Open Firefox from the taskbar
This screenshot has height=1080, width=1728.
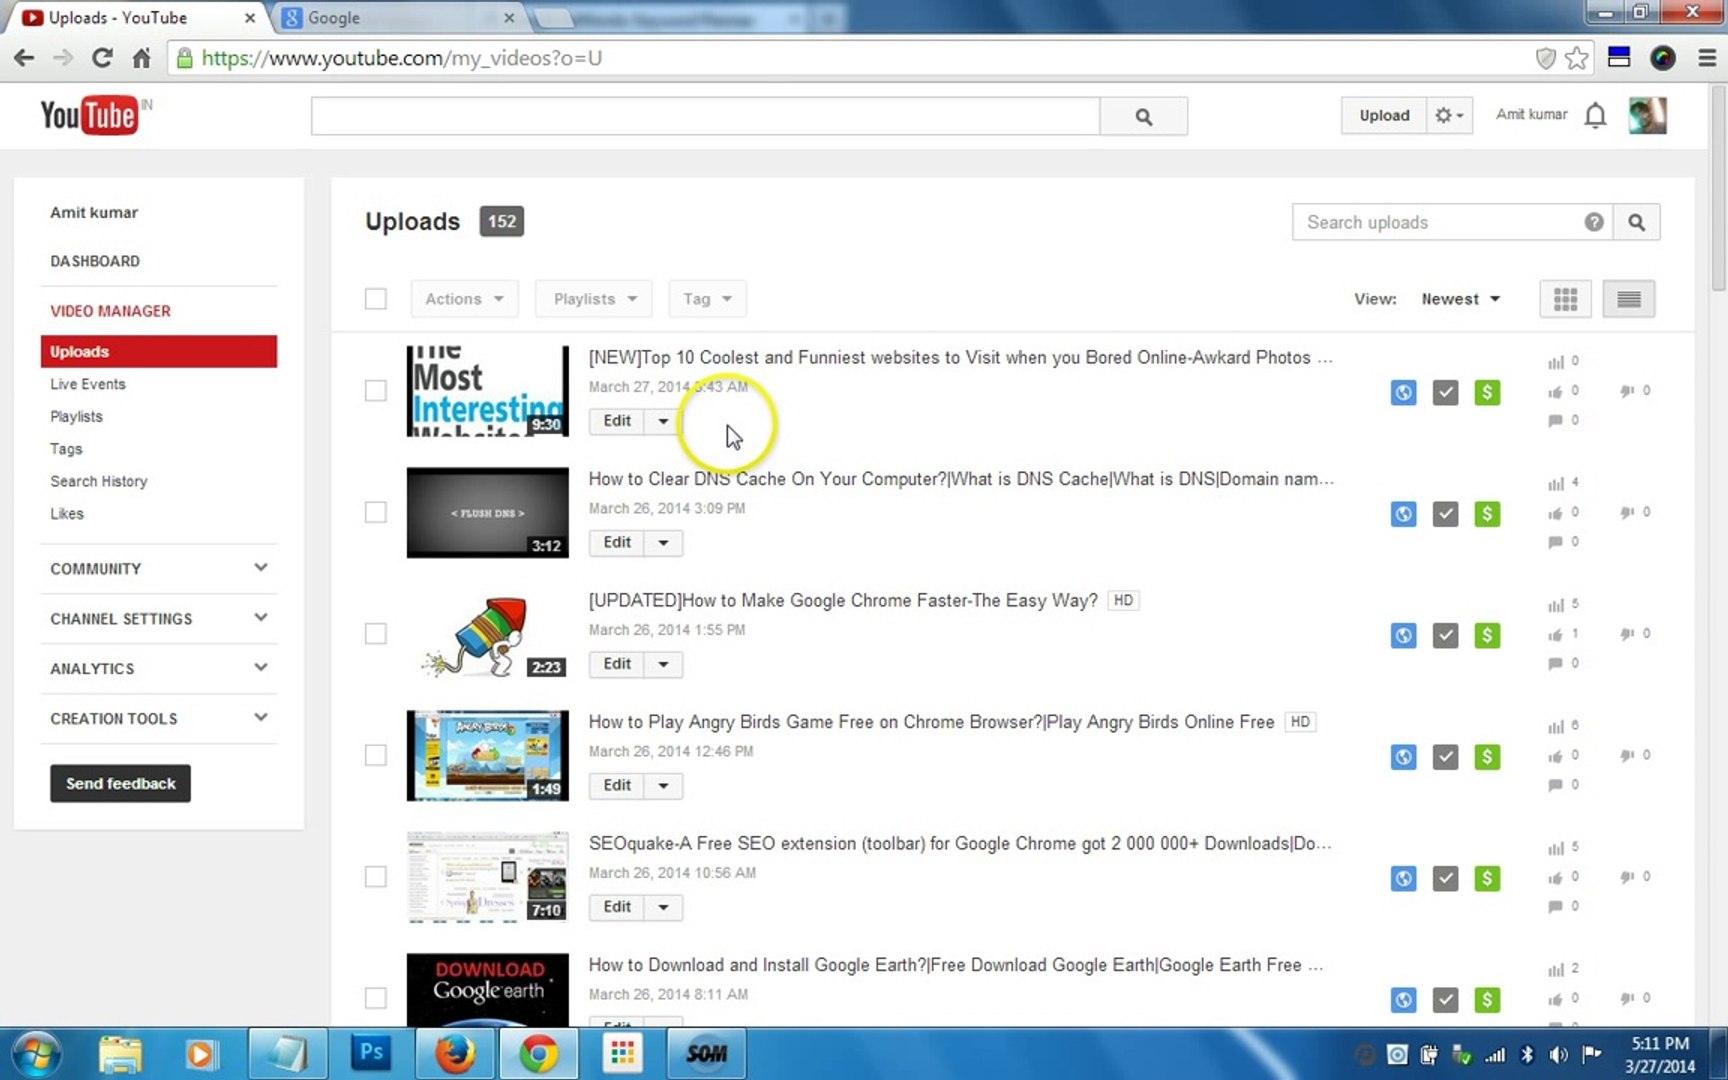pos(455,1054)
